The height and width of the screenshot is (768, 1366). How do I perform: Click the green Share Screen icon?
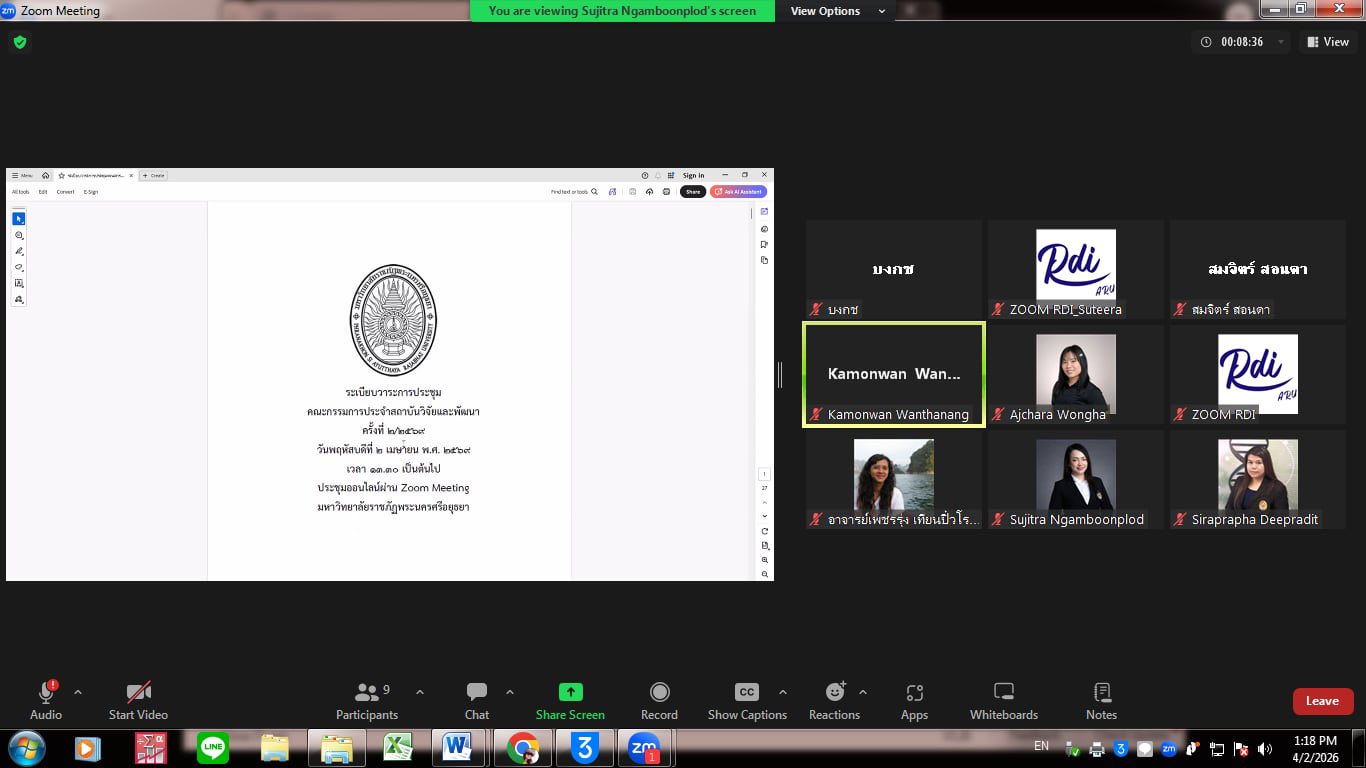click(x=570, y=692)
